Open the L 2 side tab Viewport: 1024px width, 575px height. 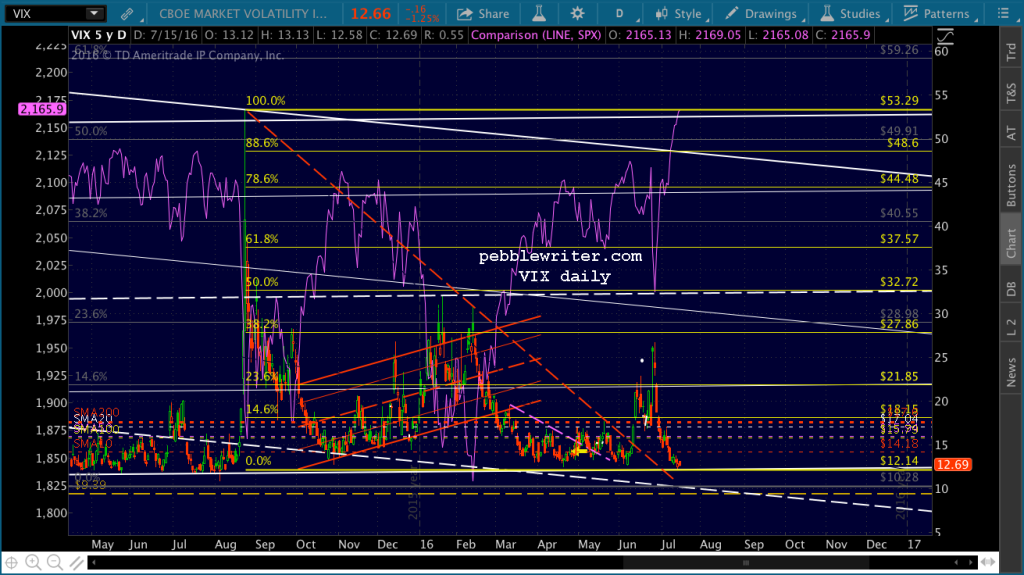[x=1011, y=328]
